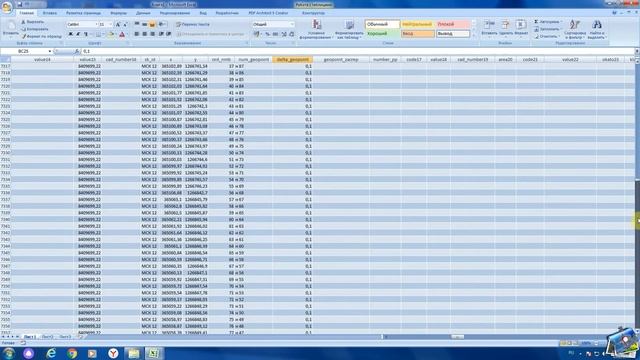Screen dimensions: 640x360
Task: Open the round Office button menu
Action: (7, 7)
